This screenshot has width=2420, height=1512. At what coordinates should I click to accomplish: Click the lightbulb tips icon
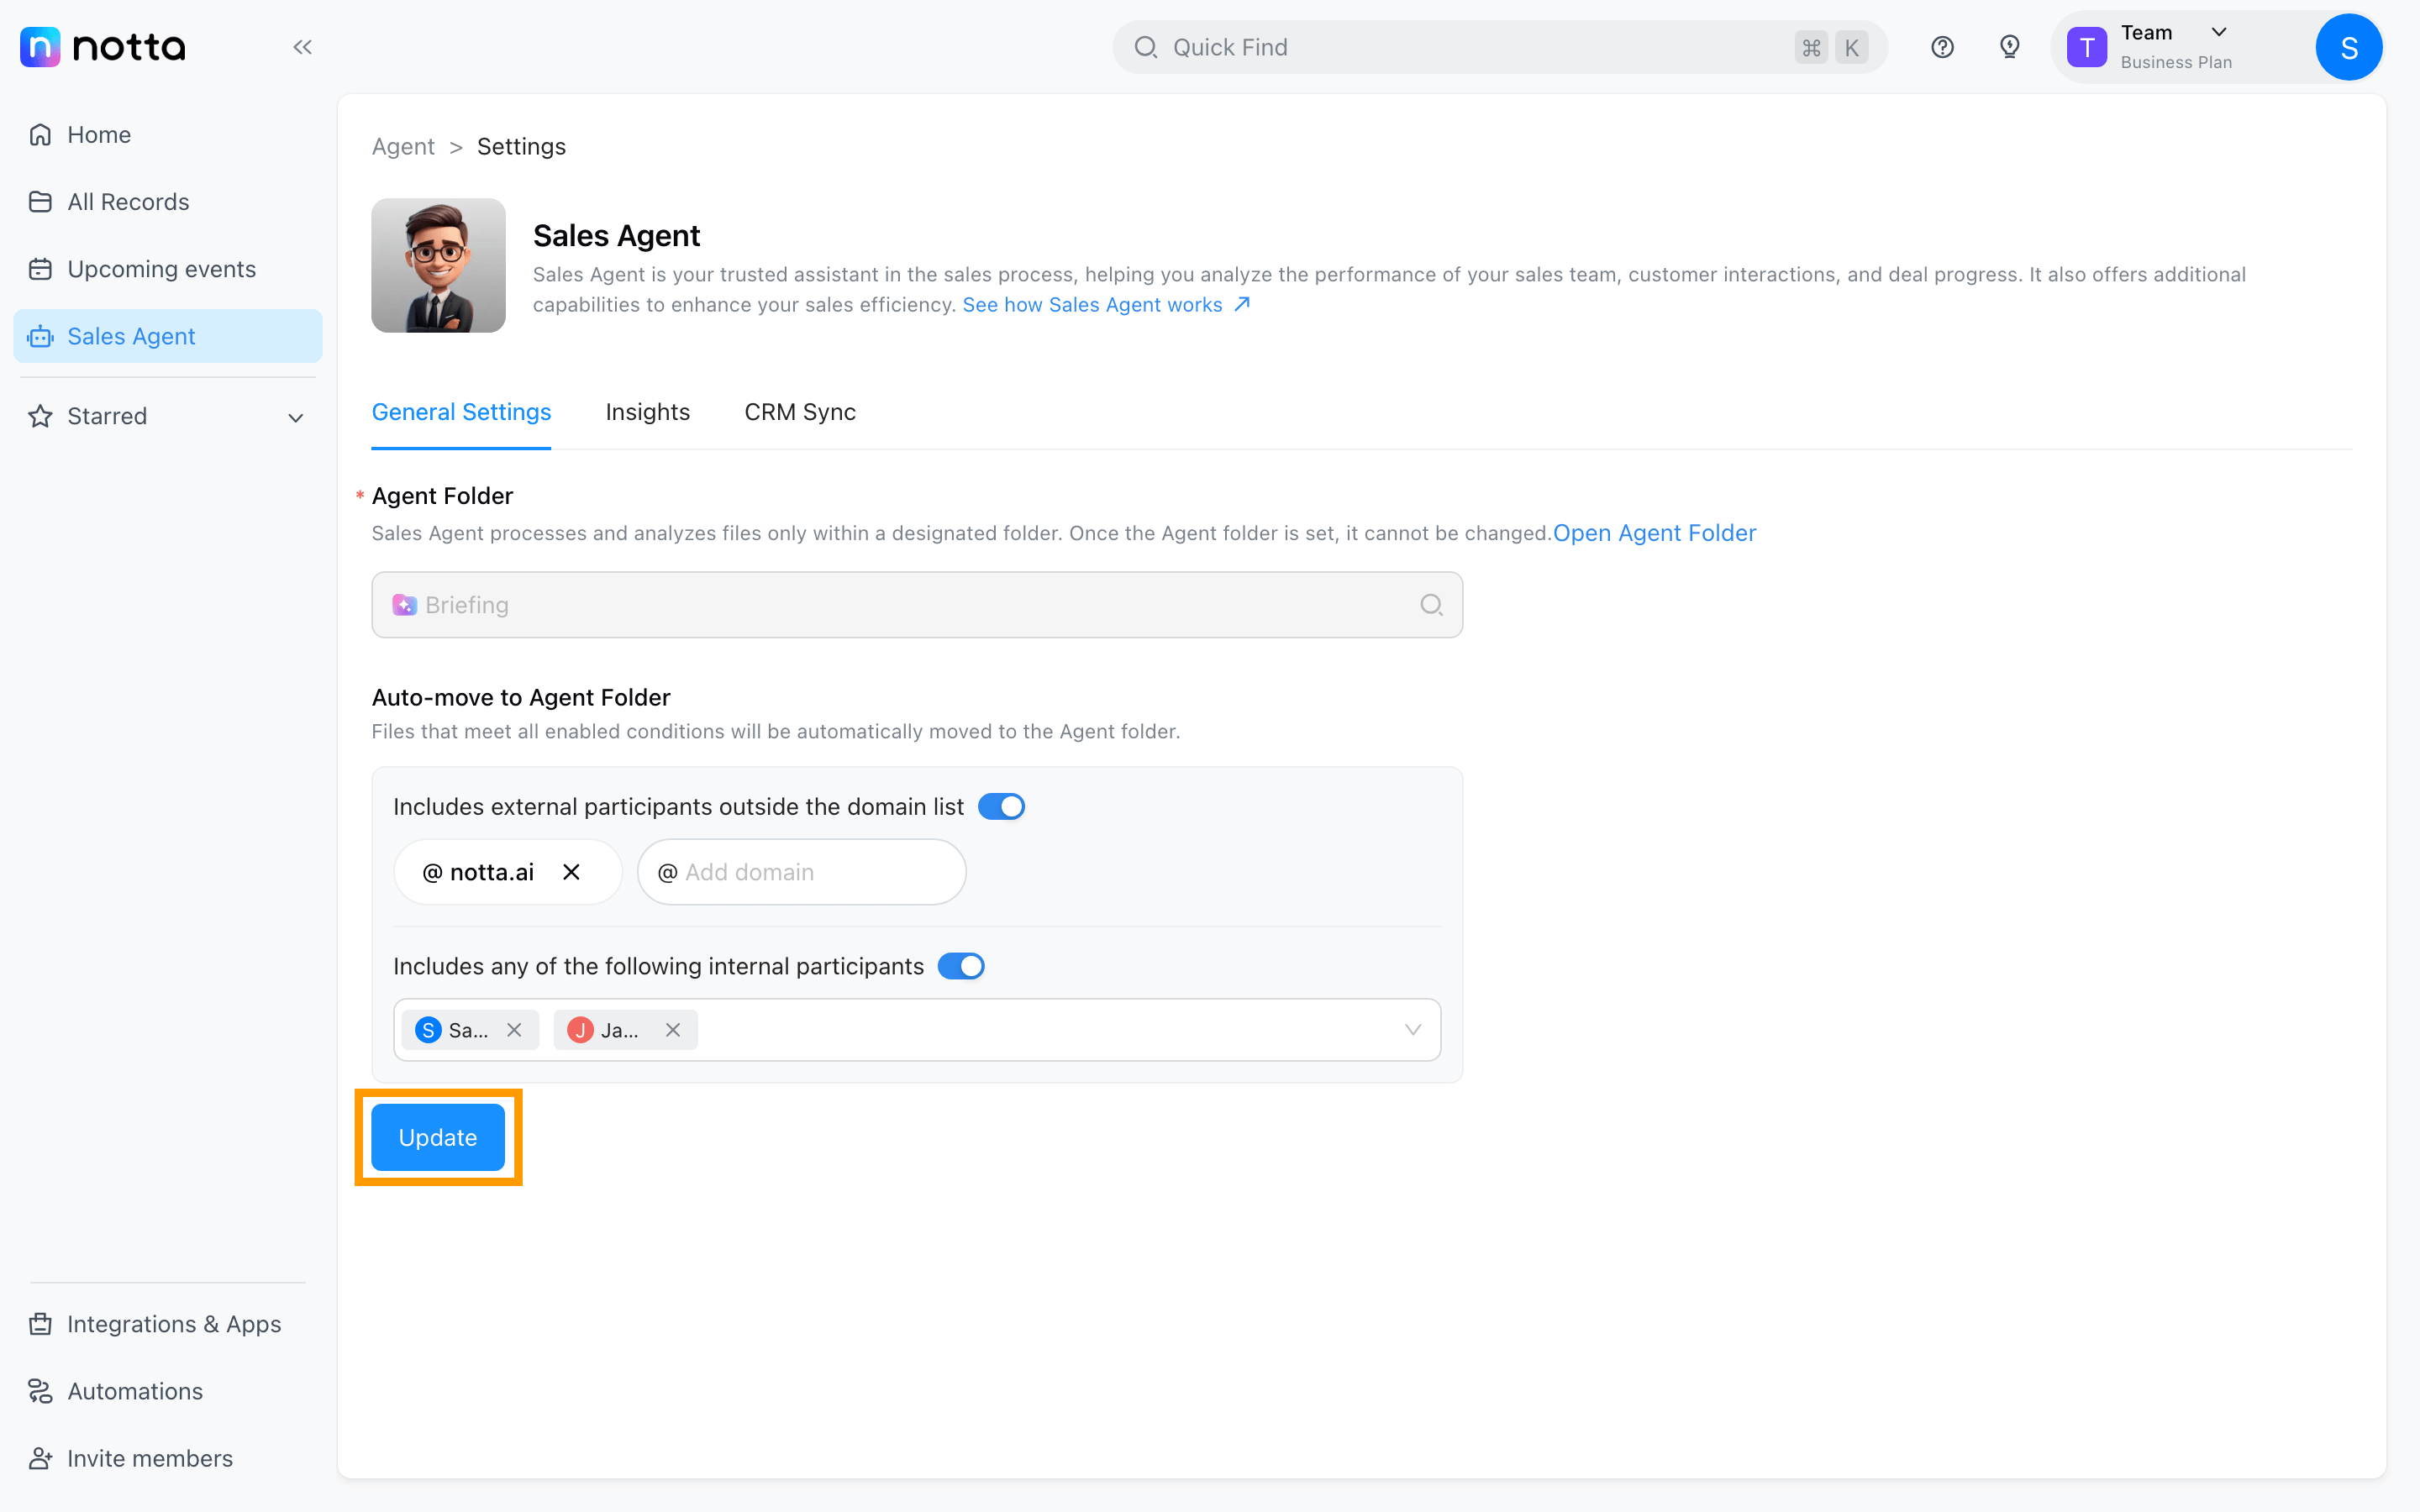(2009, 47)
